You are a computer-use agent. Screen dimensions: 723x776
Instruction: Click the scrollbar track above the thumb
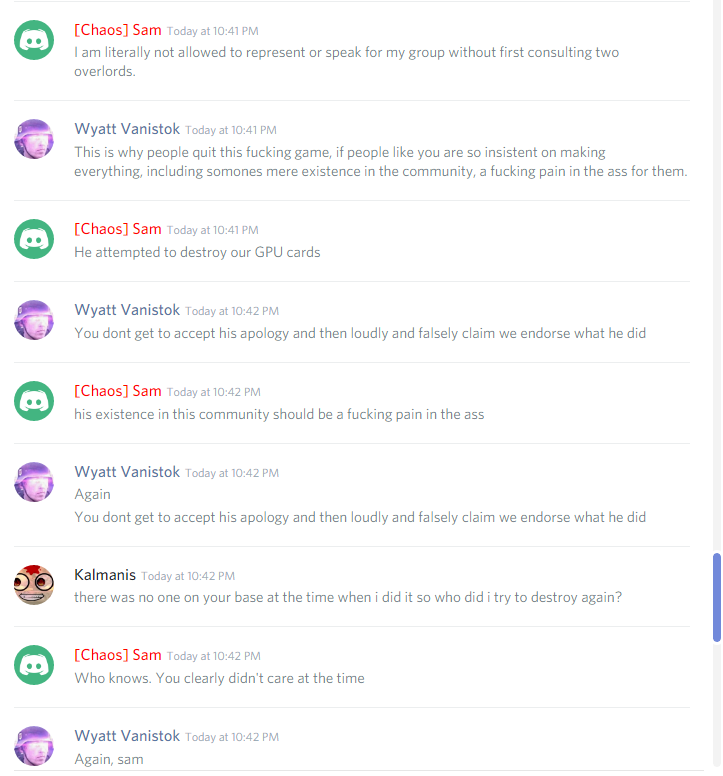pyautogui.click(x=717, y=277)
